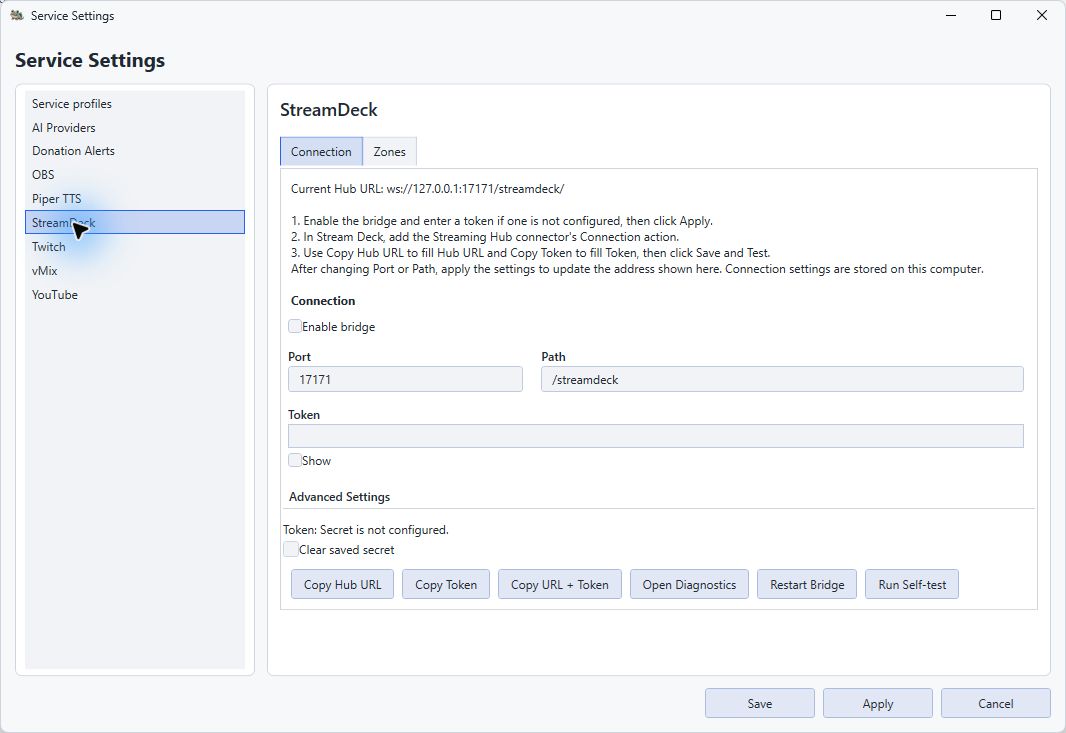
Task: Enable the bridge checkbox
Action: [x=295, y=326]
